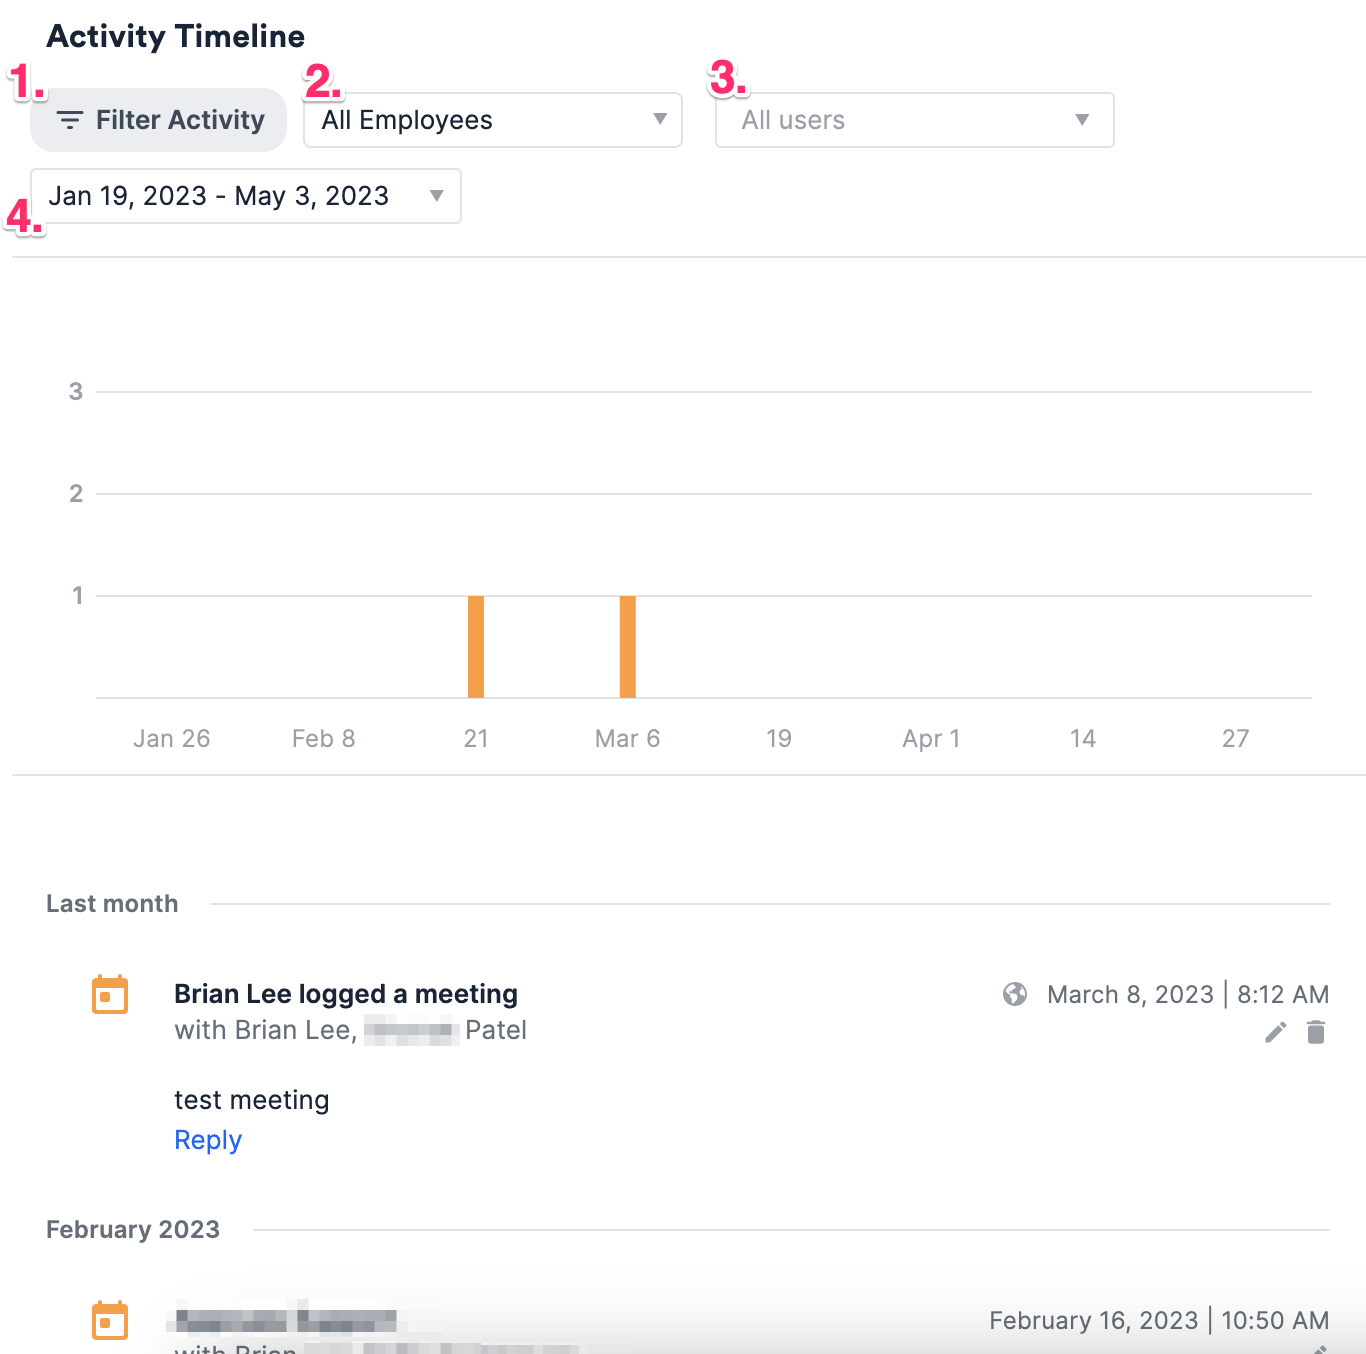1366x1354 pixels.
Task: Click the Reply link under test meeting
Action: coord(207,1139)
